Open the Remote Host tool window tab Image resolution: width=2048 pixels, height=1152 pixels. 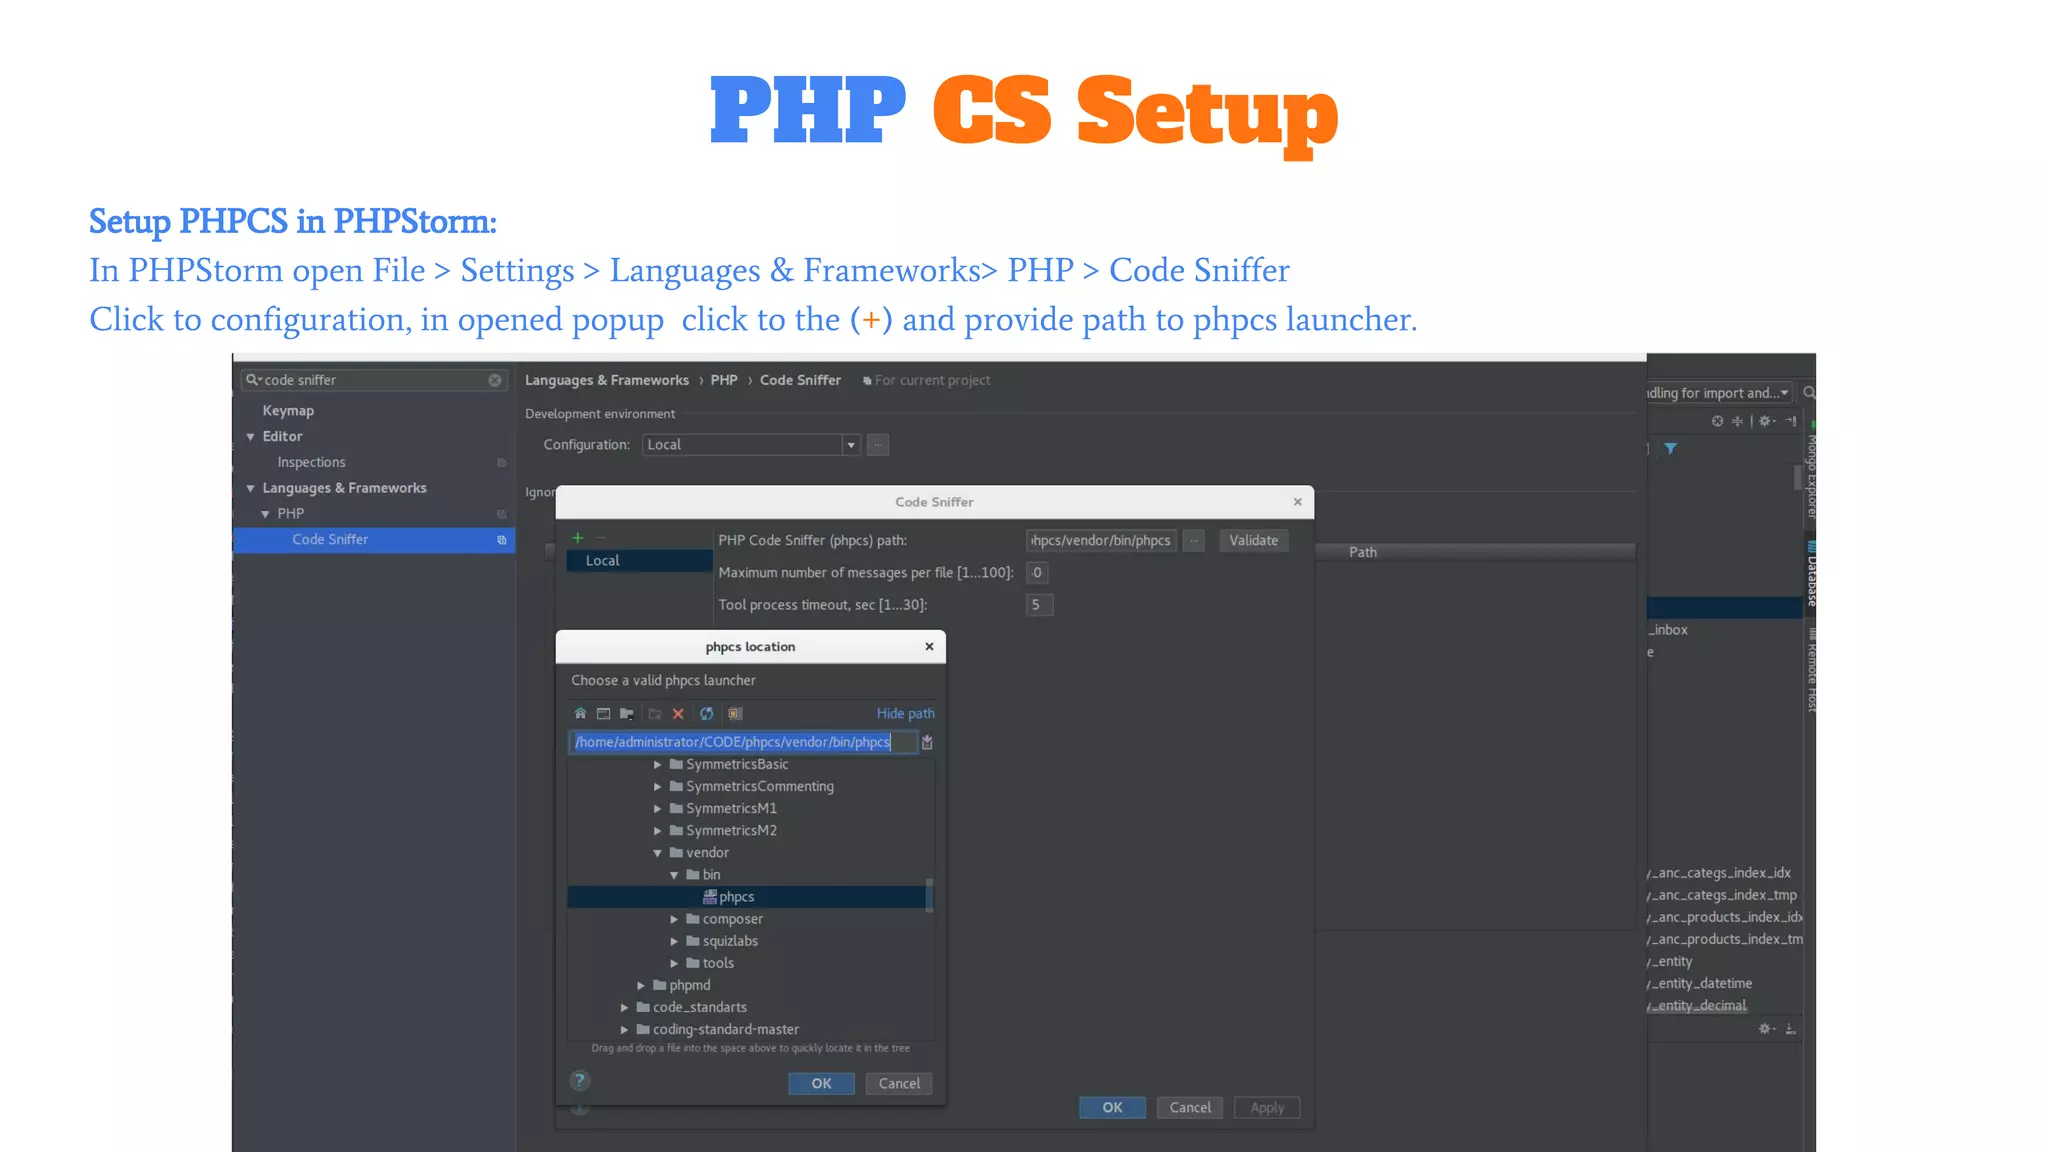(x=1811, y=671)
